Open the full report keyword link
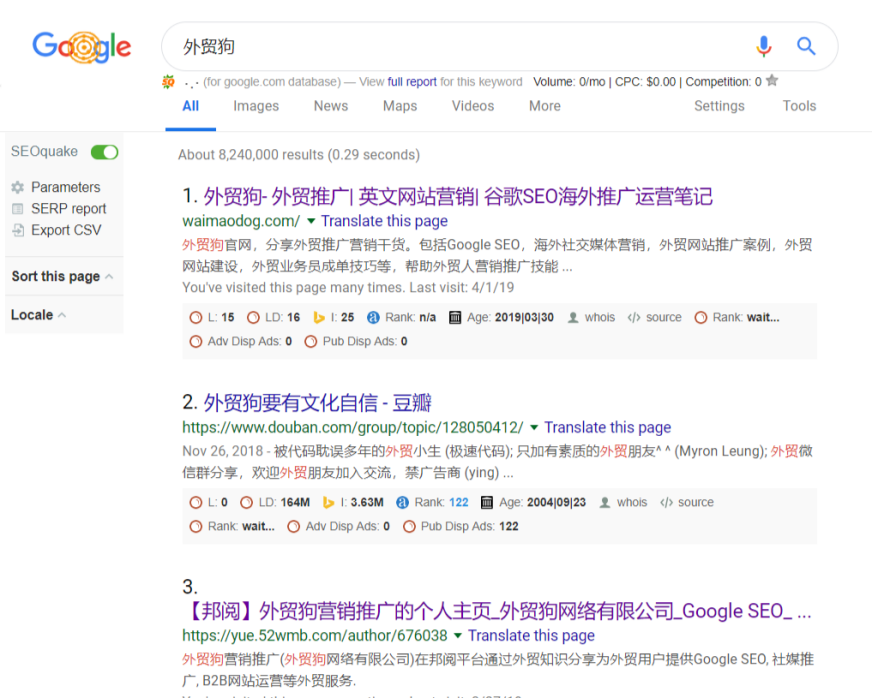The image size is (872, 699). (412, 82)
